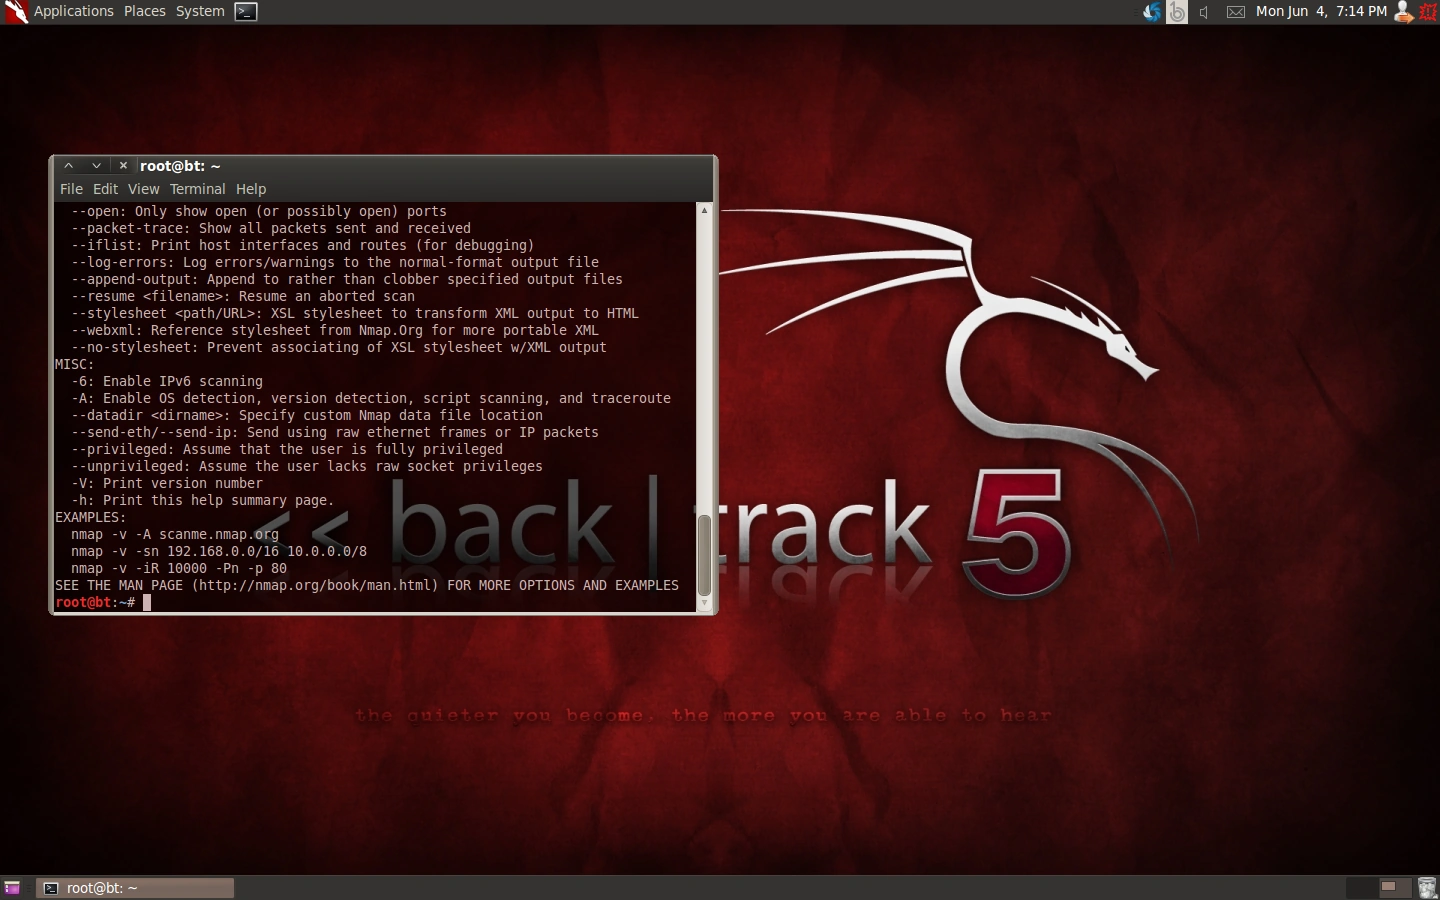Image resolution: width=1440 pixels, height=900 pixels.
Task: Click '--resume <filename>' option line
Action: tap(243, 296)
